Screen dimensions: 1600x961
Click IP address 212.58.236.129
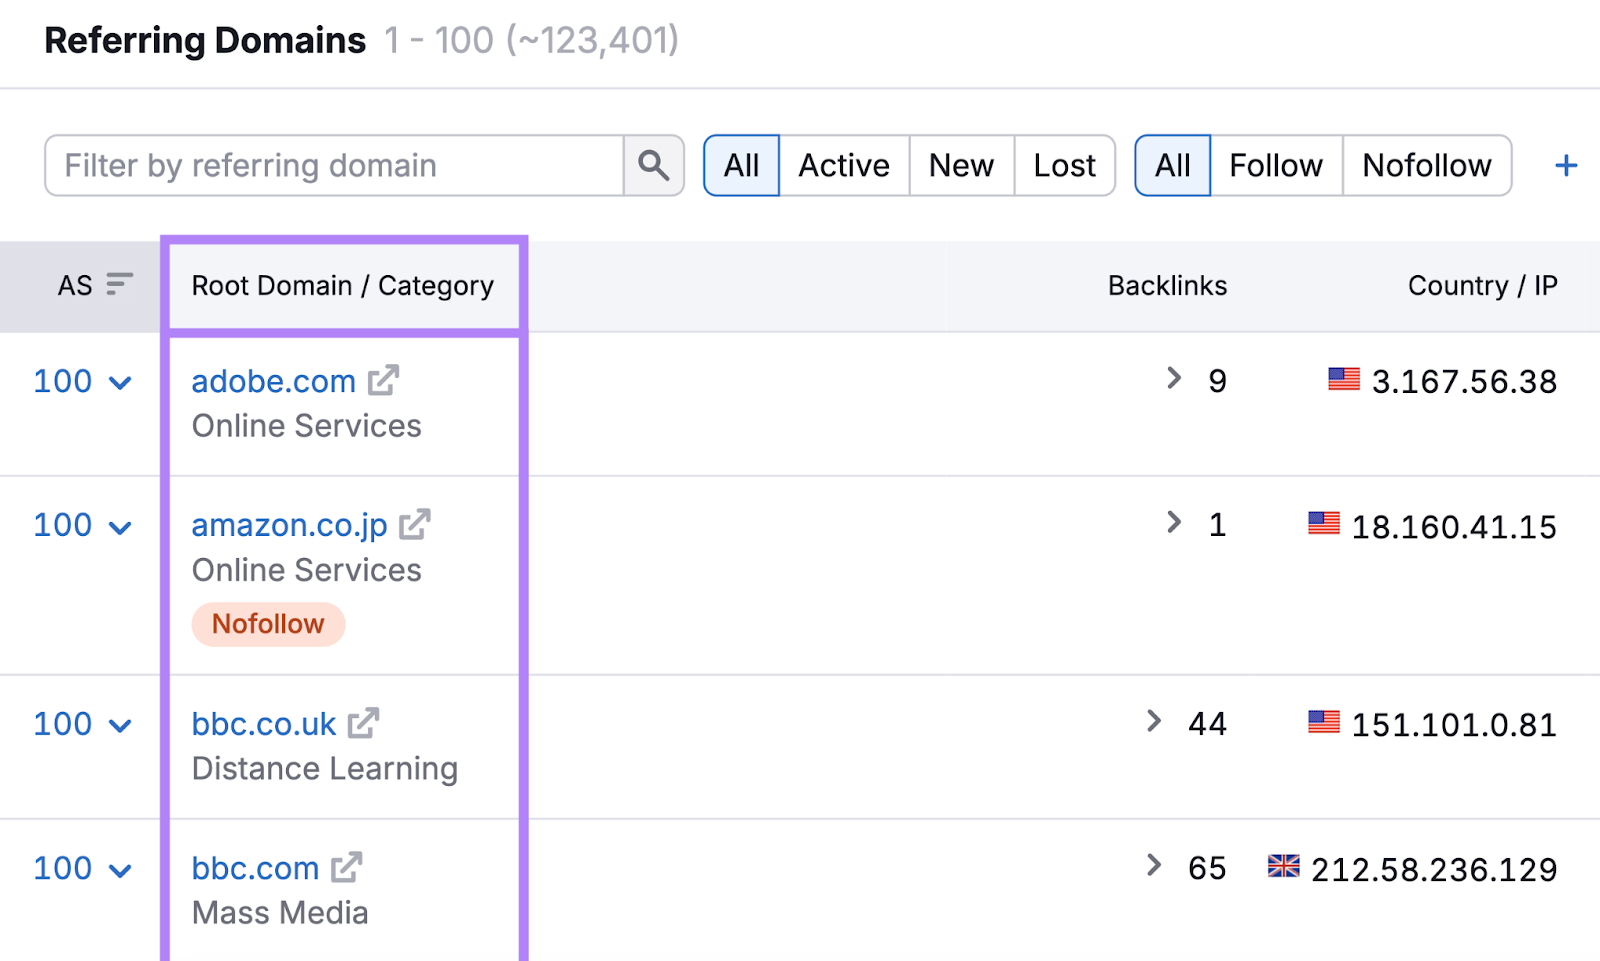point(1434,870)
